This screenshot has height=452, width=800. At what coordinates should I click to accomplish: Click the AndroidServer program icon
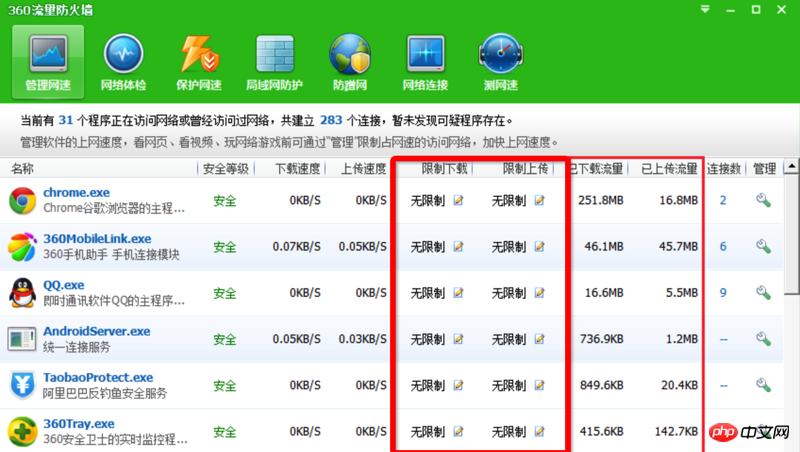pyautogui.click(x=22, y=339)
